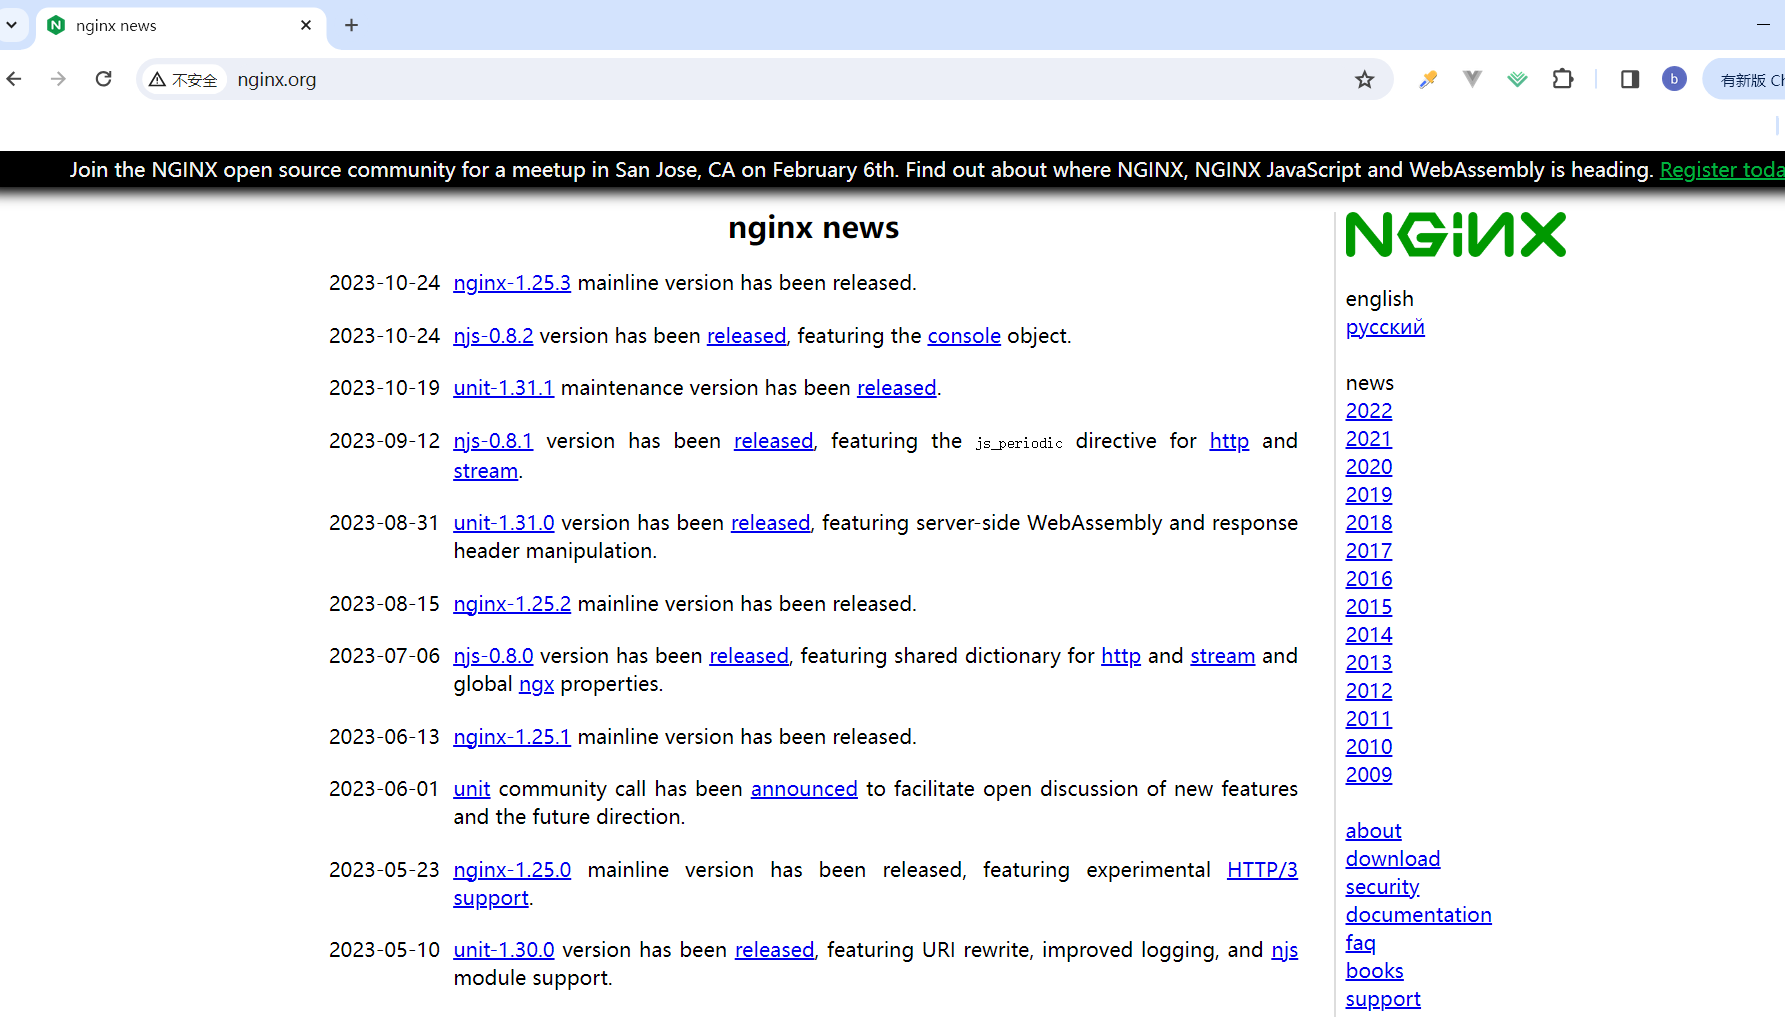The width and height of the screenshot is (1785, 1017).
Task: Click the Chrome update available button
Action: point(1745,79)
